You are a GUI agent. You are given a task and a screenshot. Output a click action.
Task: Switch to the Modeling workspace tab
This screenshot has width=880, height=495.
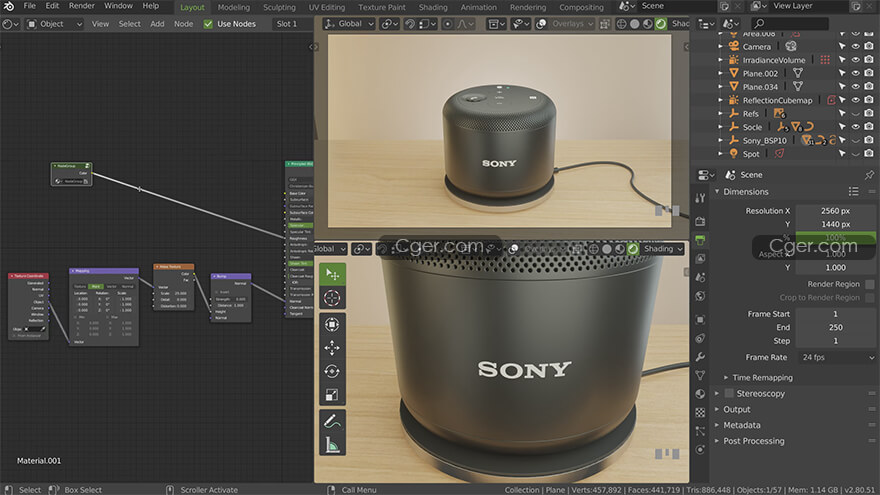233,7
